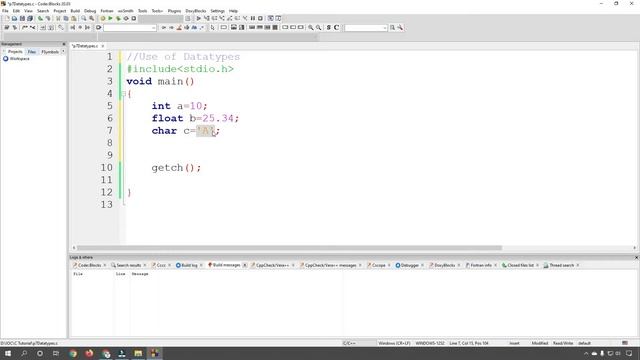The height and width of the screenshot is (360, 640).
Task: Click the Stop debugger icon
Action: click(260, 18)
